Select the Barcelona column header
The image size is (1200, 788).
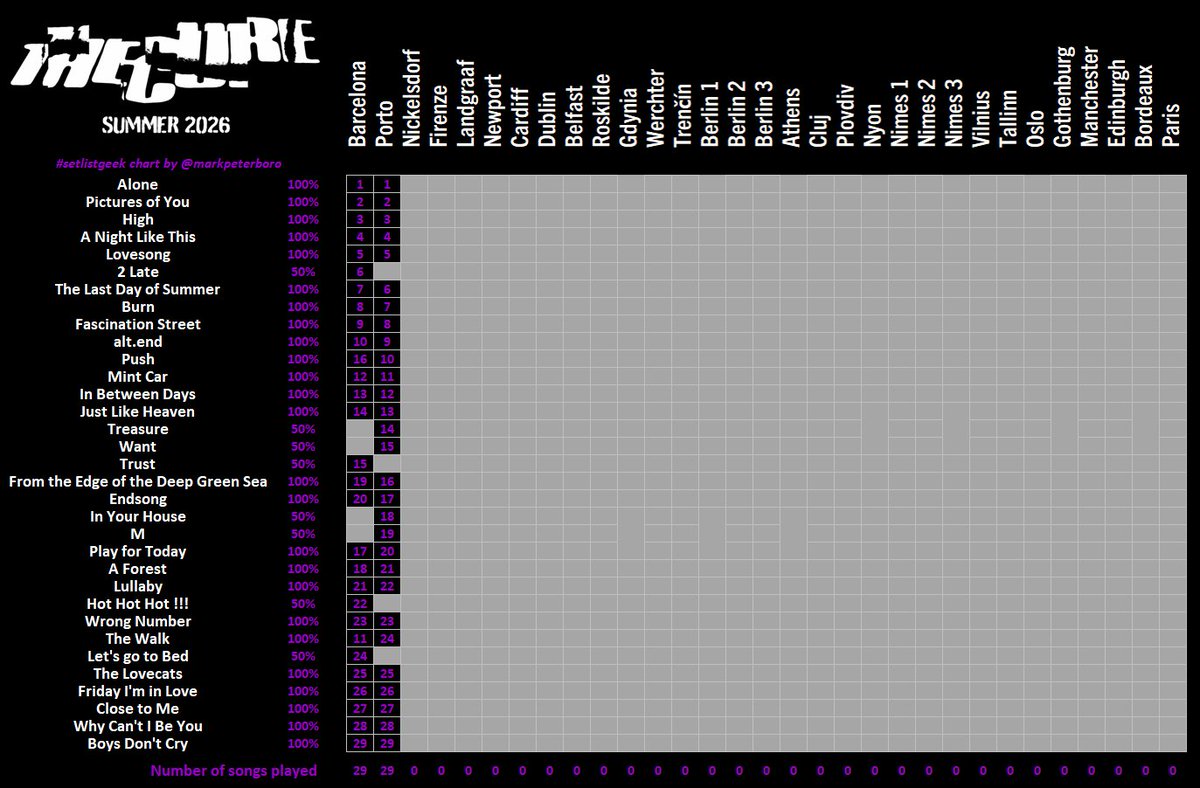[359, 104]
